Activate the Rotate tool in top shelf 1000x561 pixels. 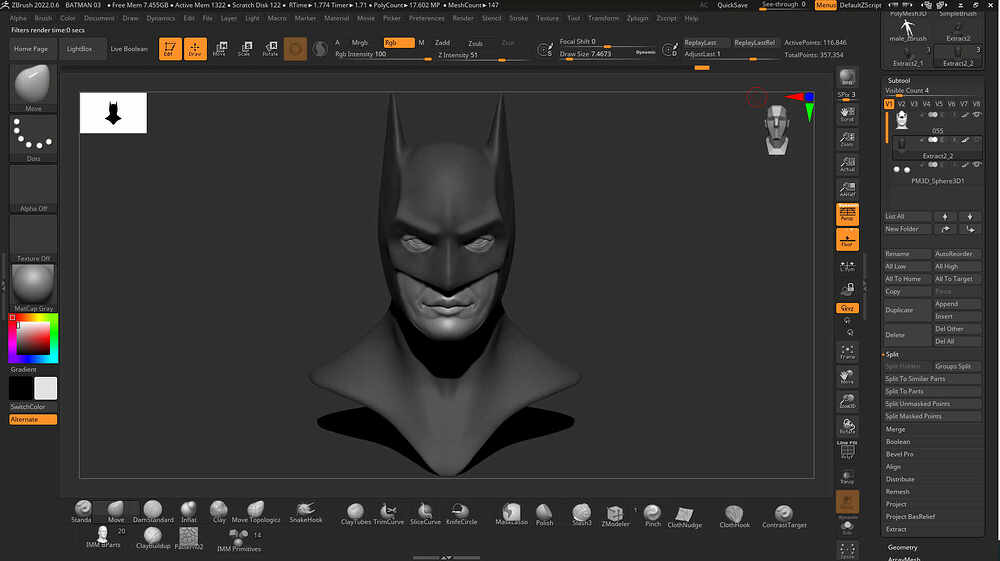coord(270,48)
